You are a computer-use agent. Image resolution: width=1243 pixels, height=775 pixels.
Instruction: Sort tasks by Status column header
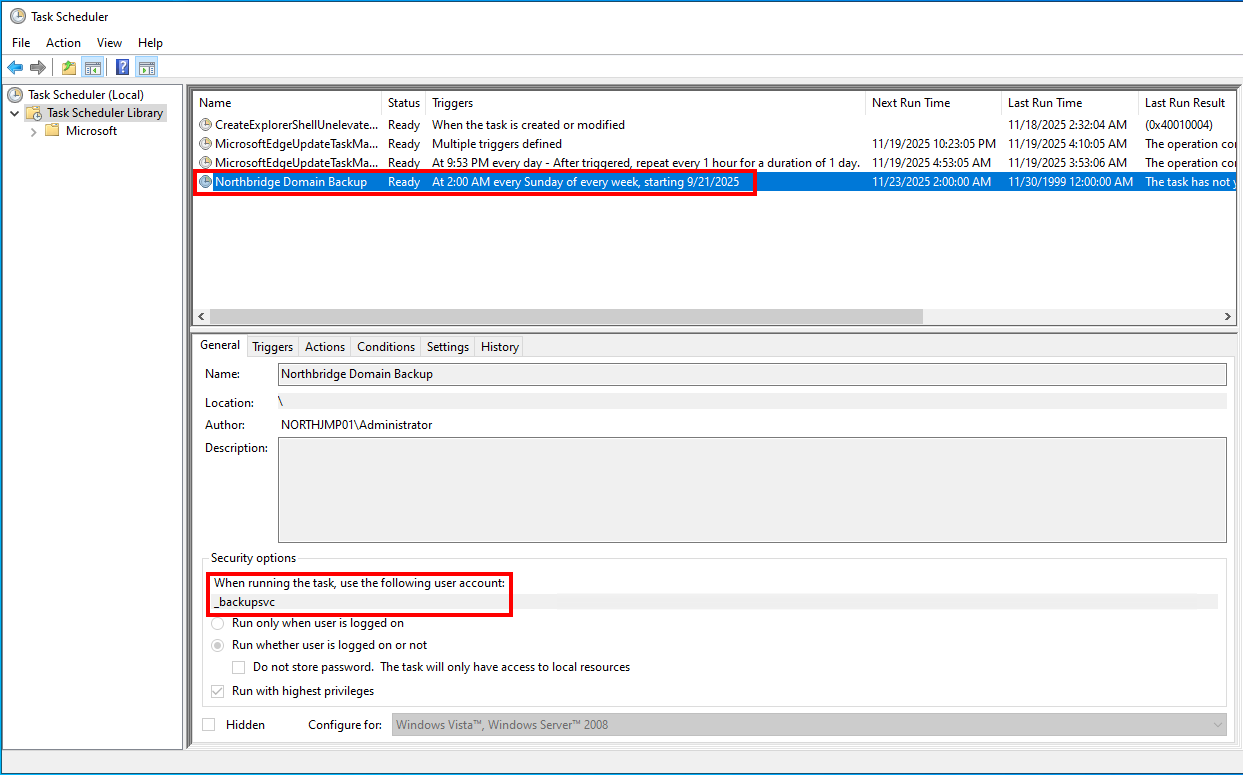404,103
